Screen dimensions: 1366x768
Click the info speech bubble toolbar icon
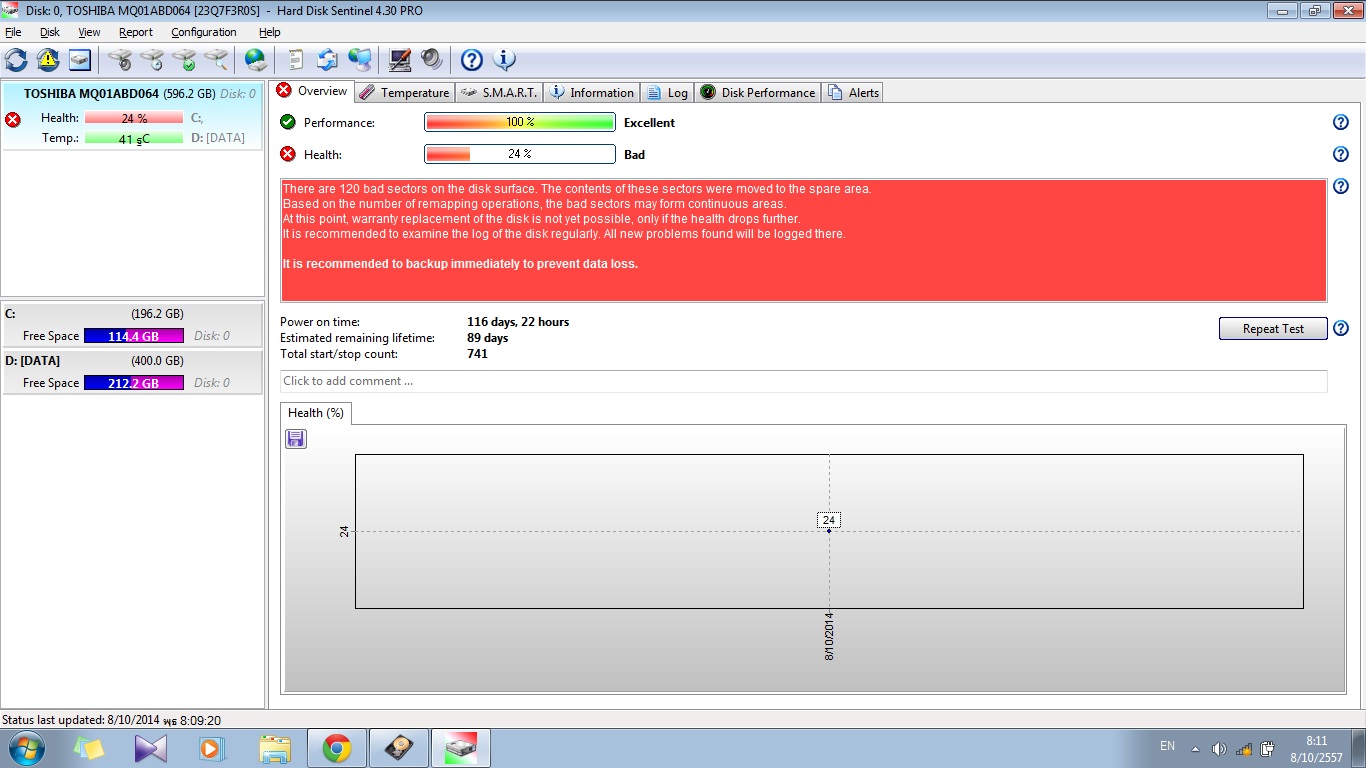[x=504, y=60]
